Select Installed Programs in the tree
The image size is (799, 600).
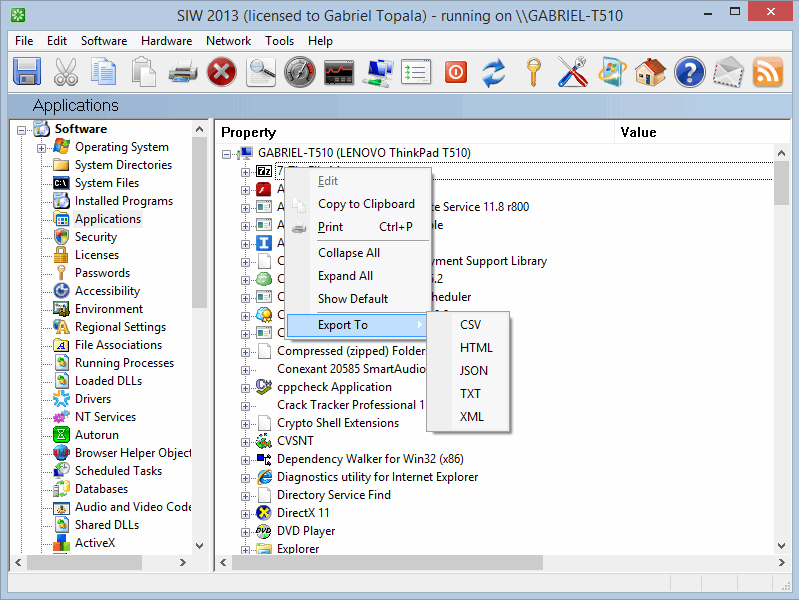click(124, 201)
